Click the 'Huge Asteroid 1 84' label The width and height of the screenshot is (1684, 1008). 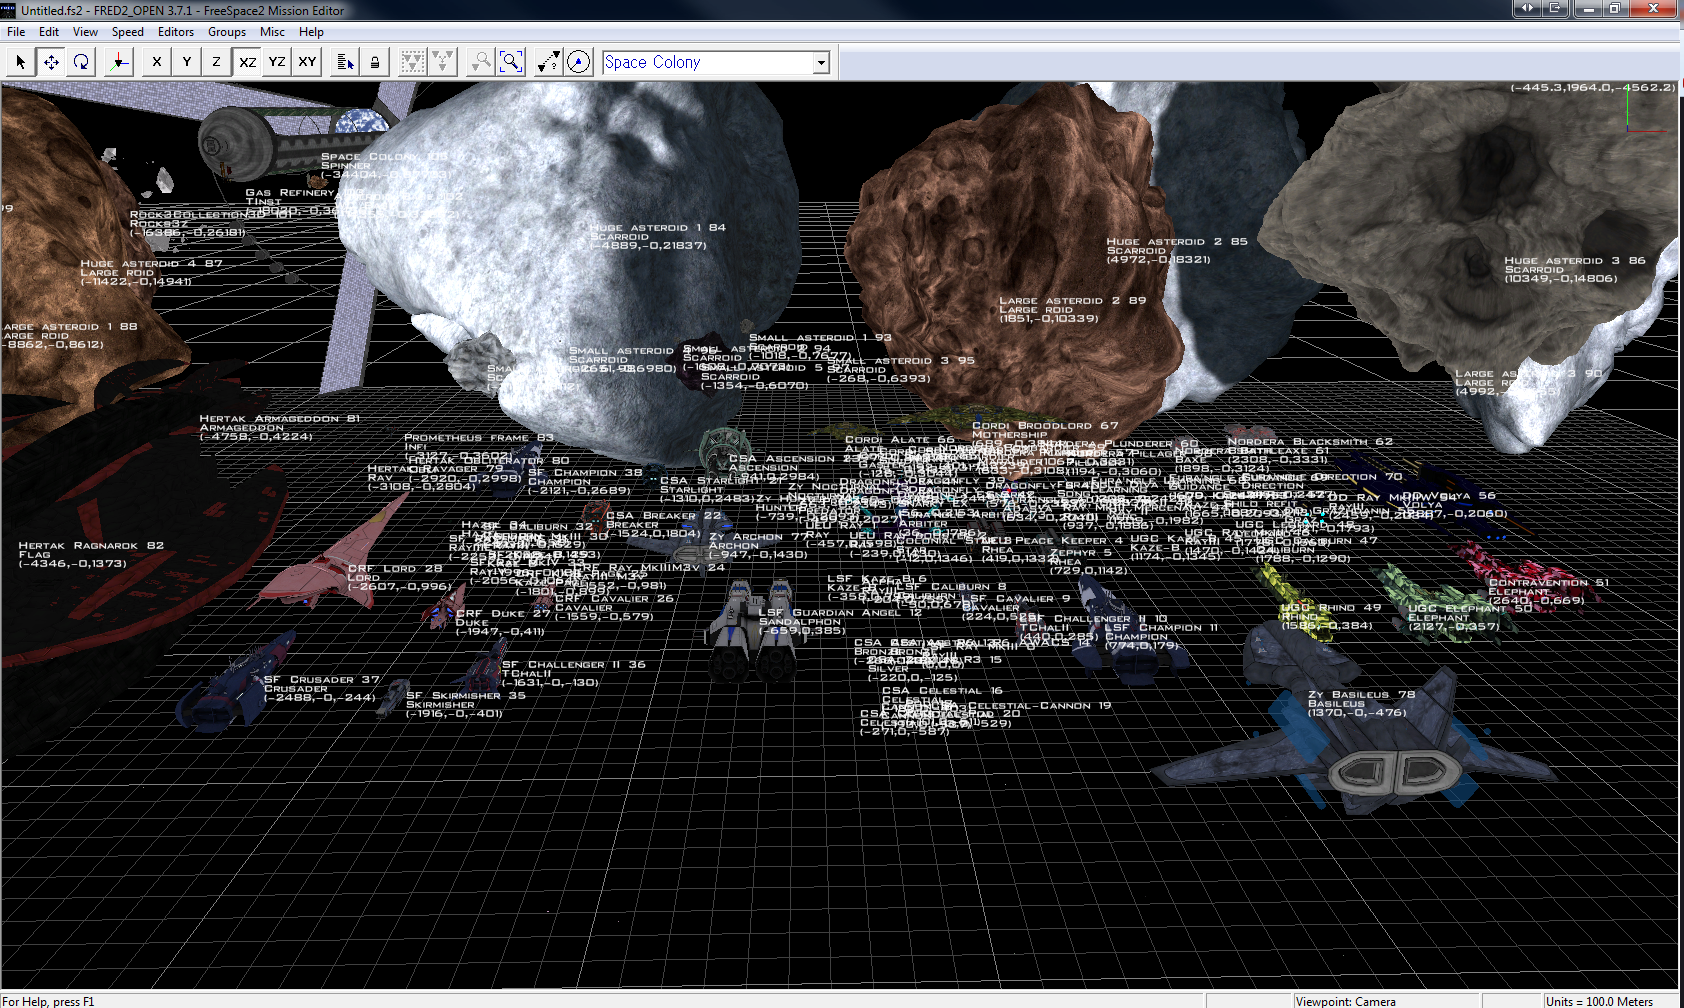point(657,228)
